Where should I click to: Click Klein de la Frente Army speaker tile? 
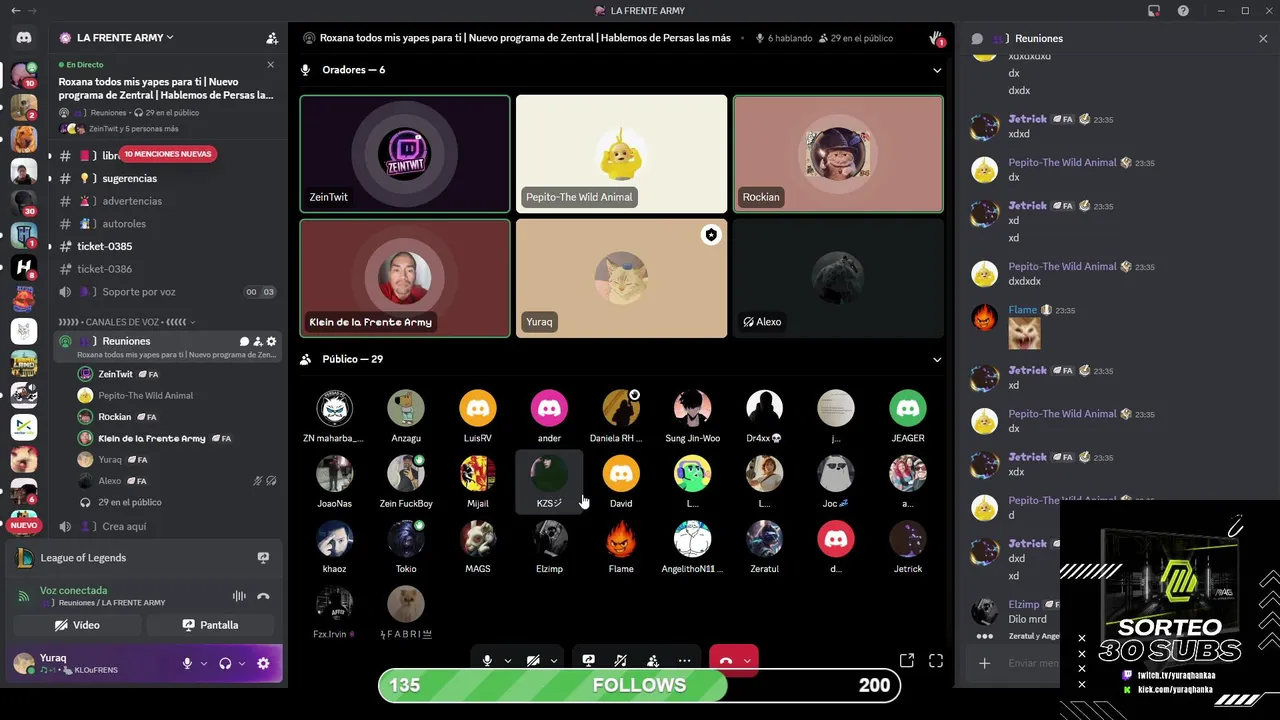click(405, 278)
